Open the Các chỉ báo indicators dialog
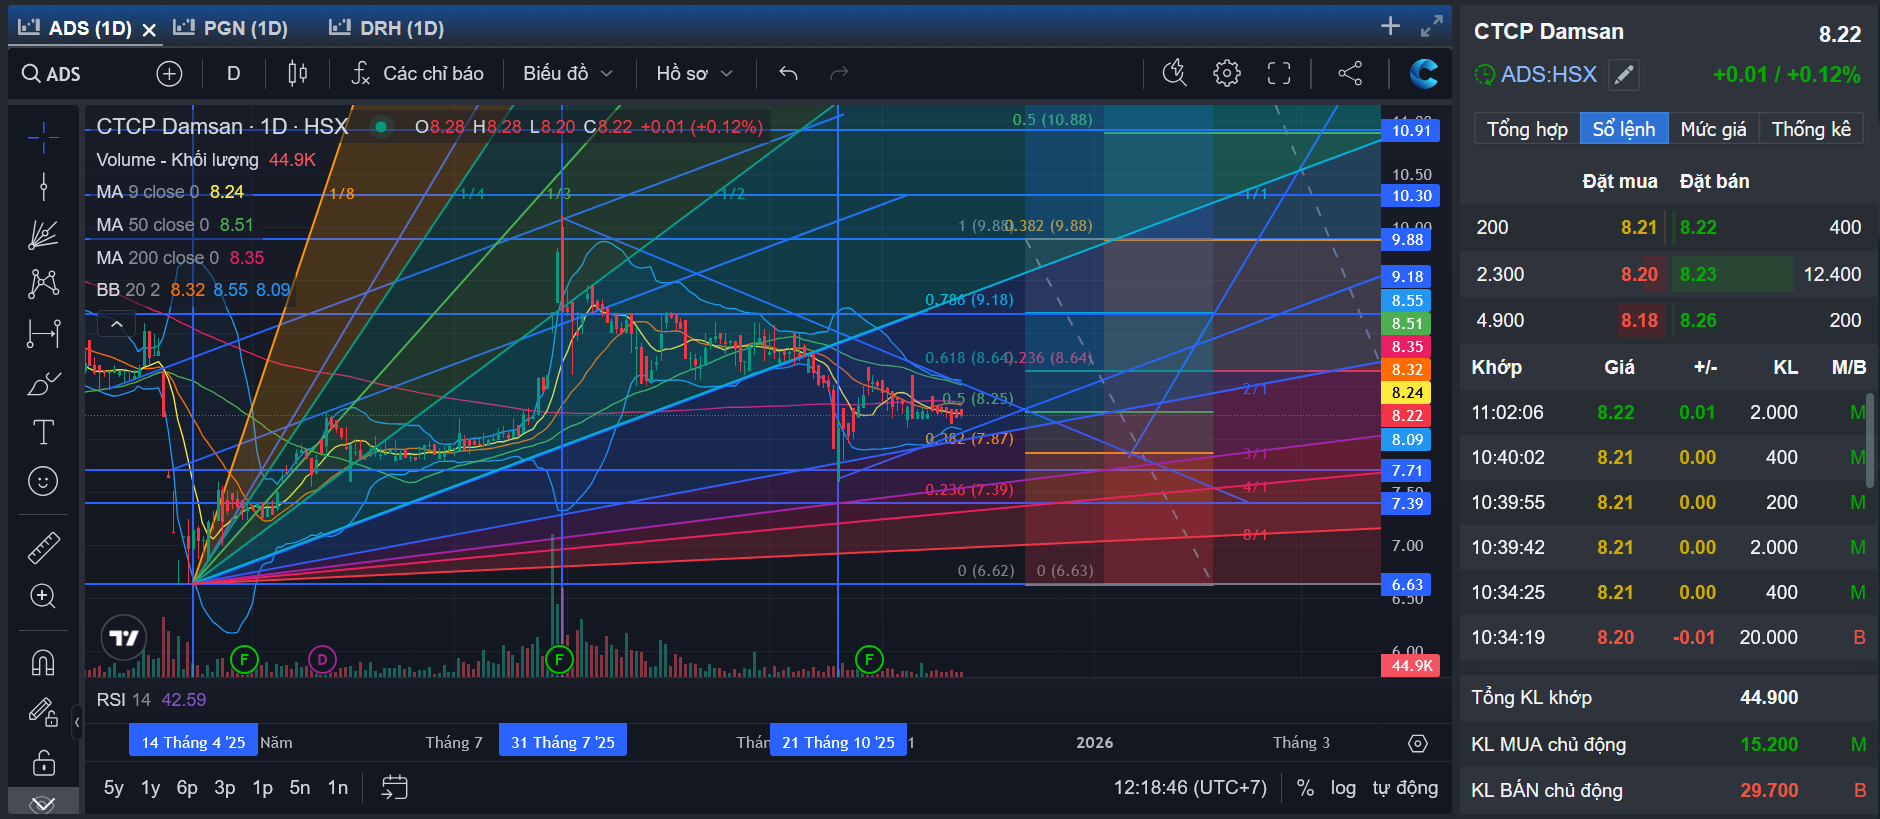The width and height of the screenshot is (1880, 819). click(x=417, y=73)
